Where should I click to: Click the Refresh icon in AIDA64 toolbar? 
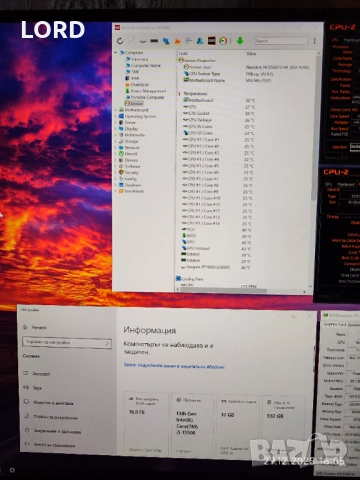click(120, 41)
